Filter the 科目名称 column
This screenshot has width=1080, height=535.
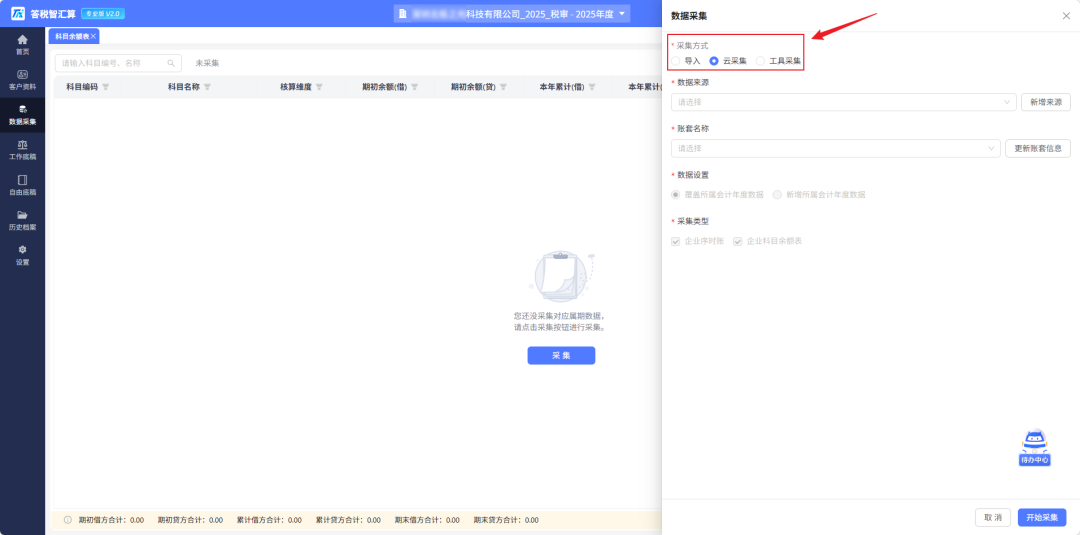[x=207, y=87]
